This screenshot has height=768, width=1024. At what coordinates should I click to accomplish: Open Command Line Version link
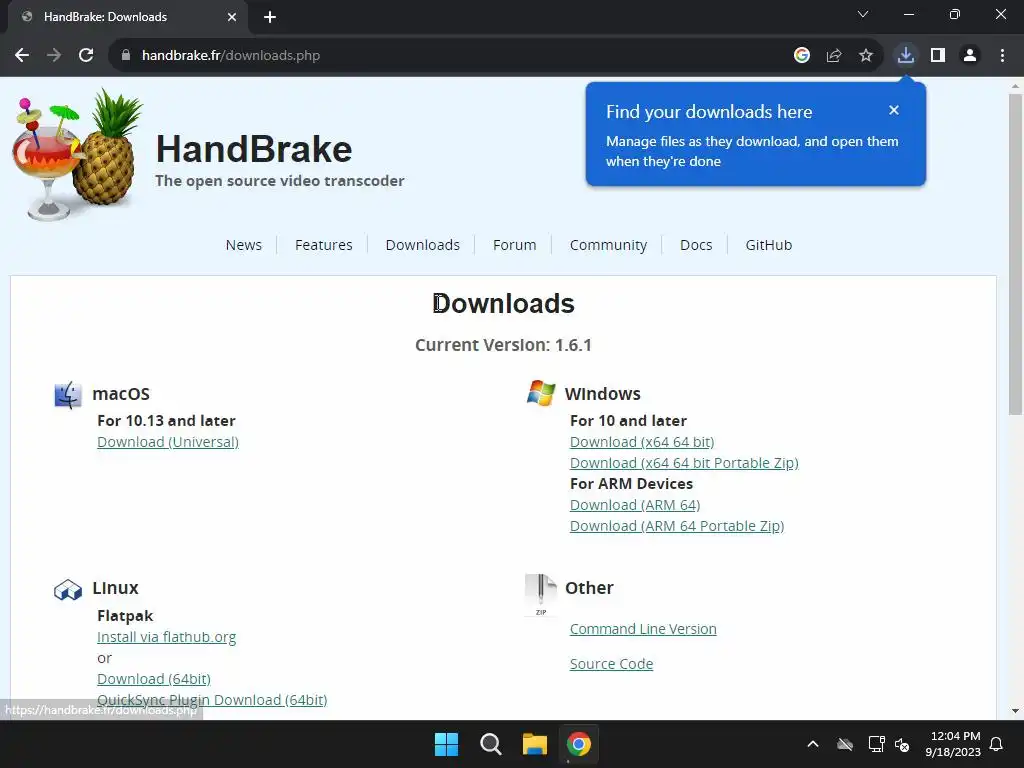643,629
